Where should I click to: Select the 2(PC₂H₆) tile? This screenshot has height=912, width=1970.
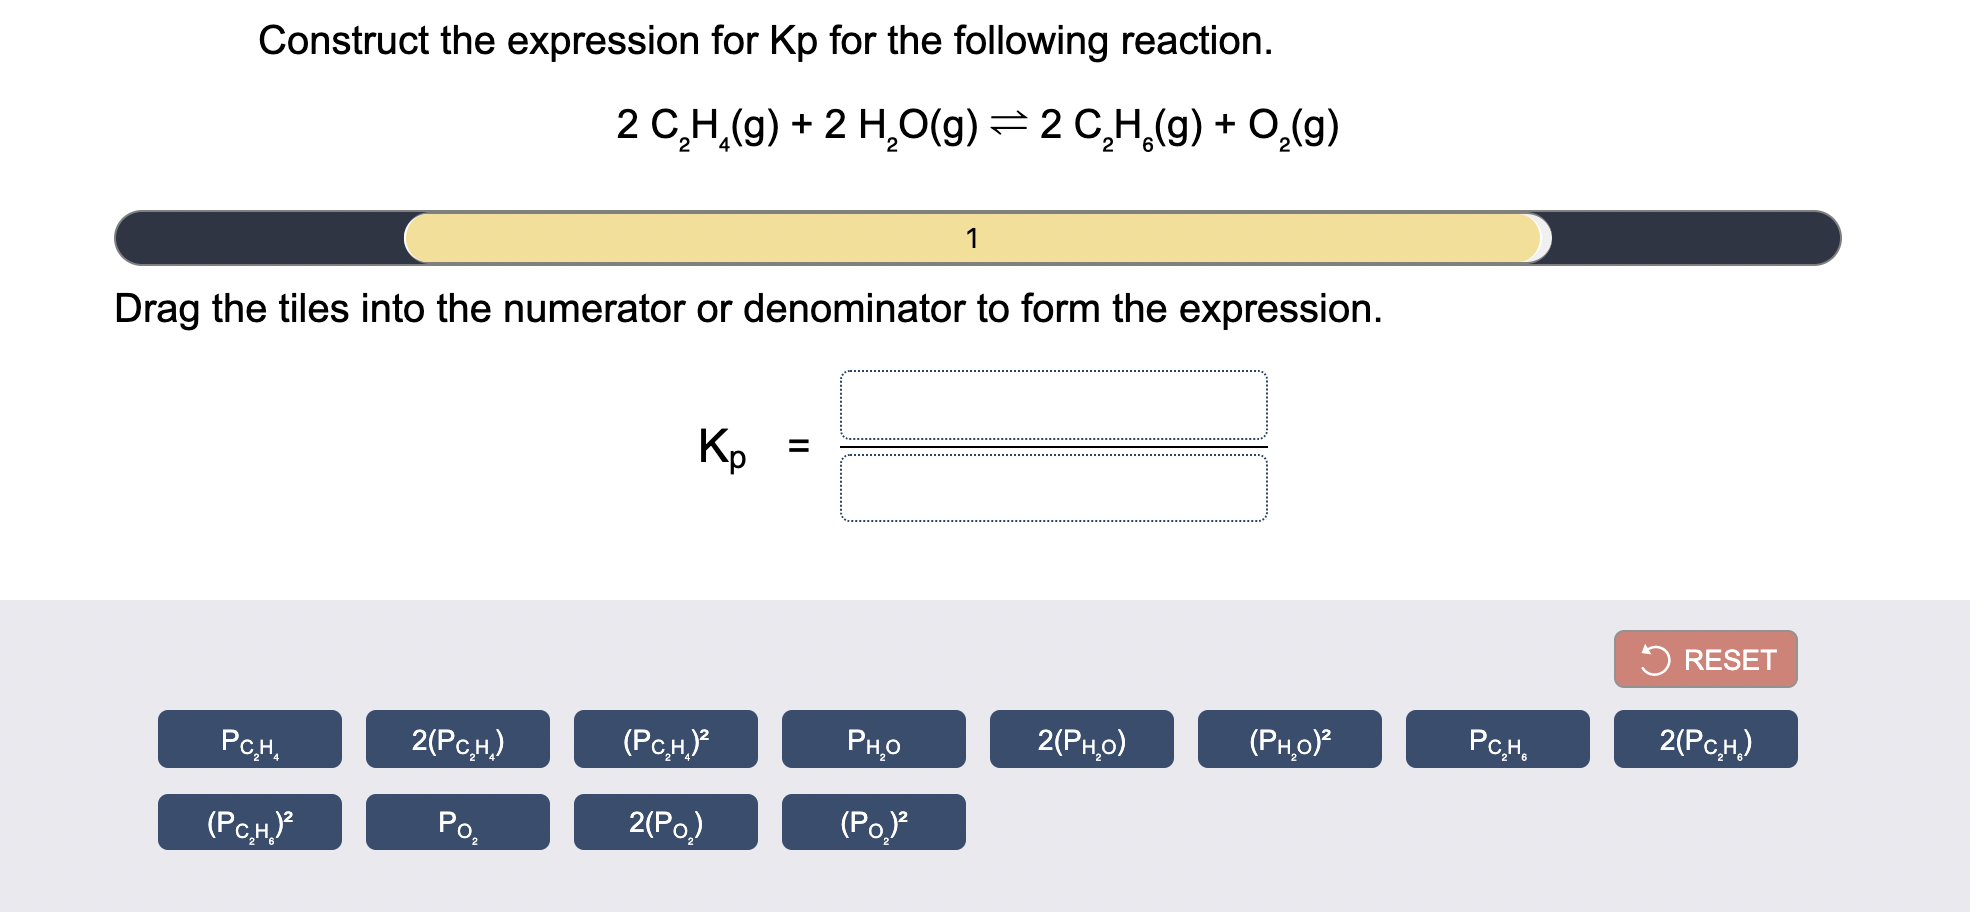(x=1704, y=738)
